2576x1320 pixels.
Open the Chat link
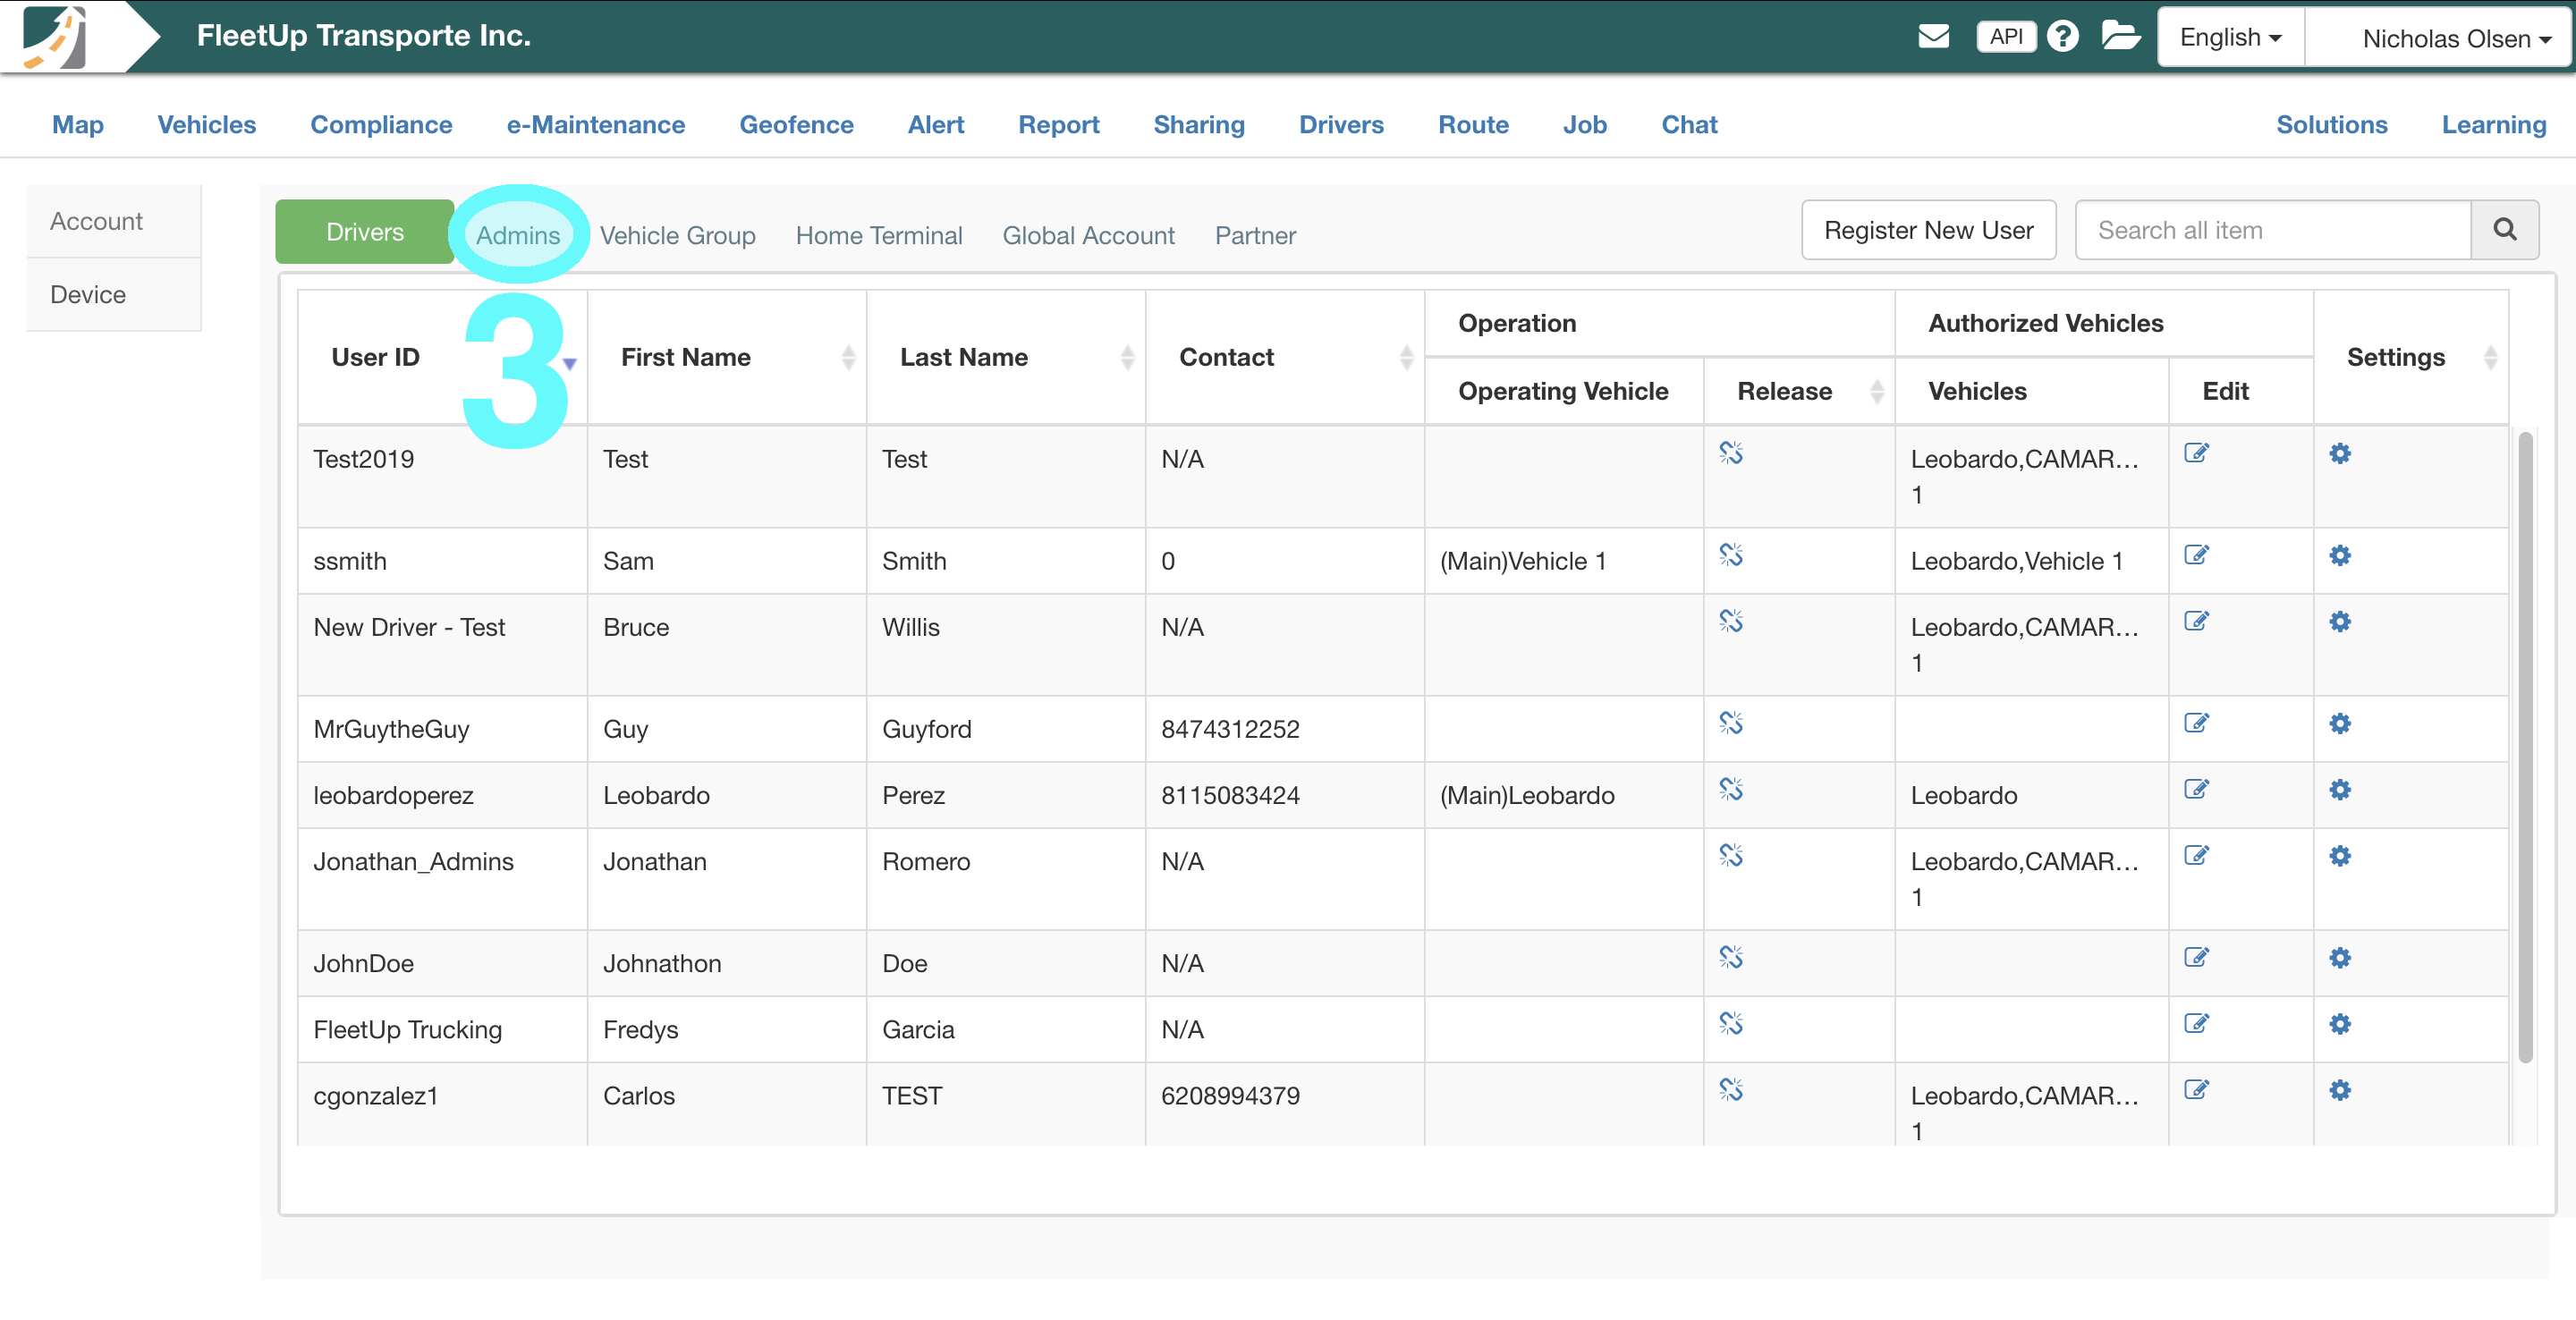[1689, 124]
